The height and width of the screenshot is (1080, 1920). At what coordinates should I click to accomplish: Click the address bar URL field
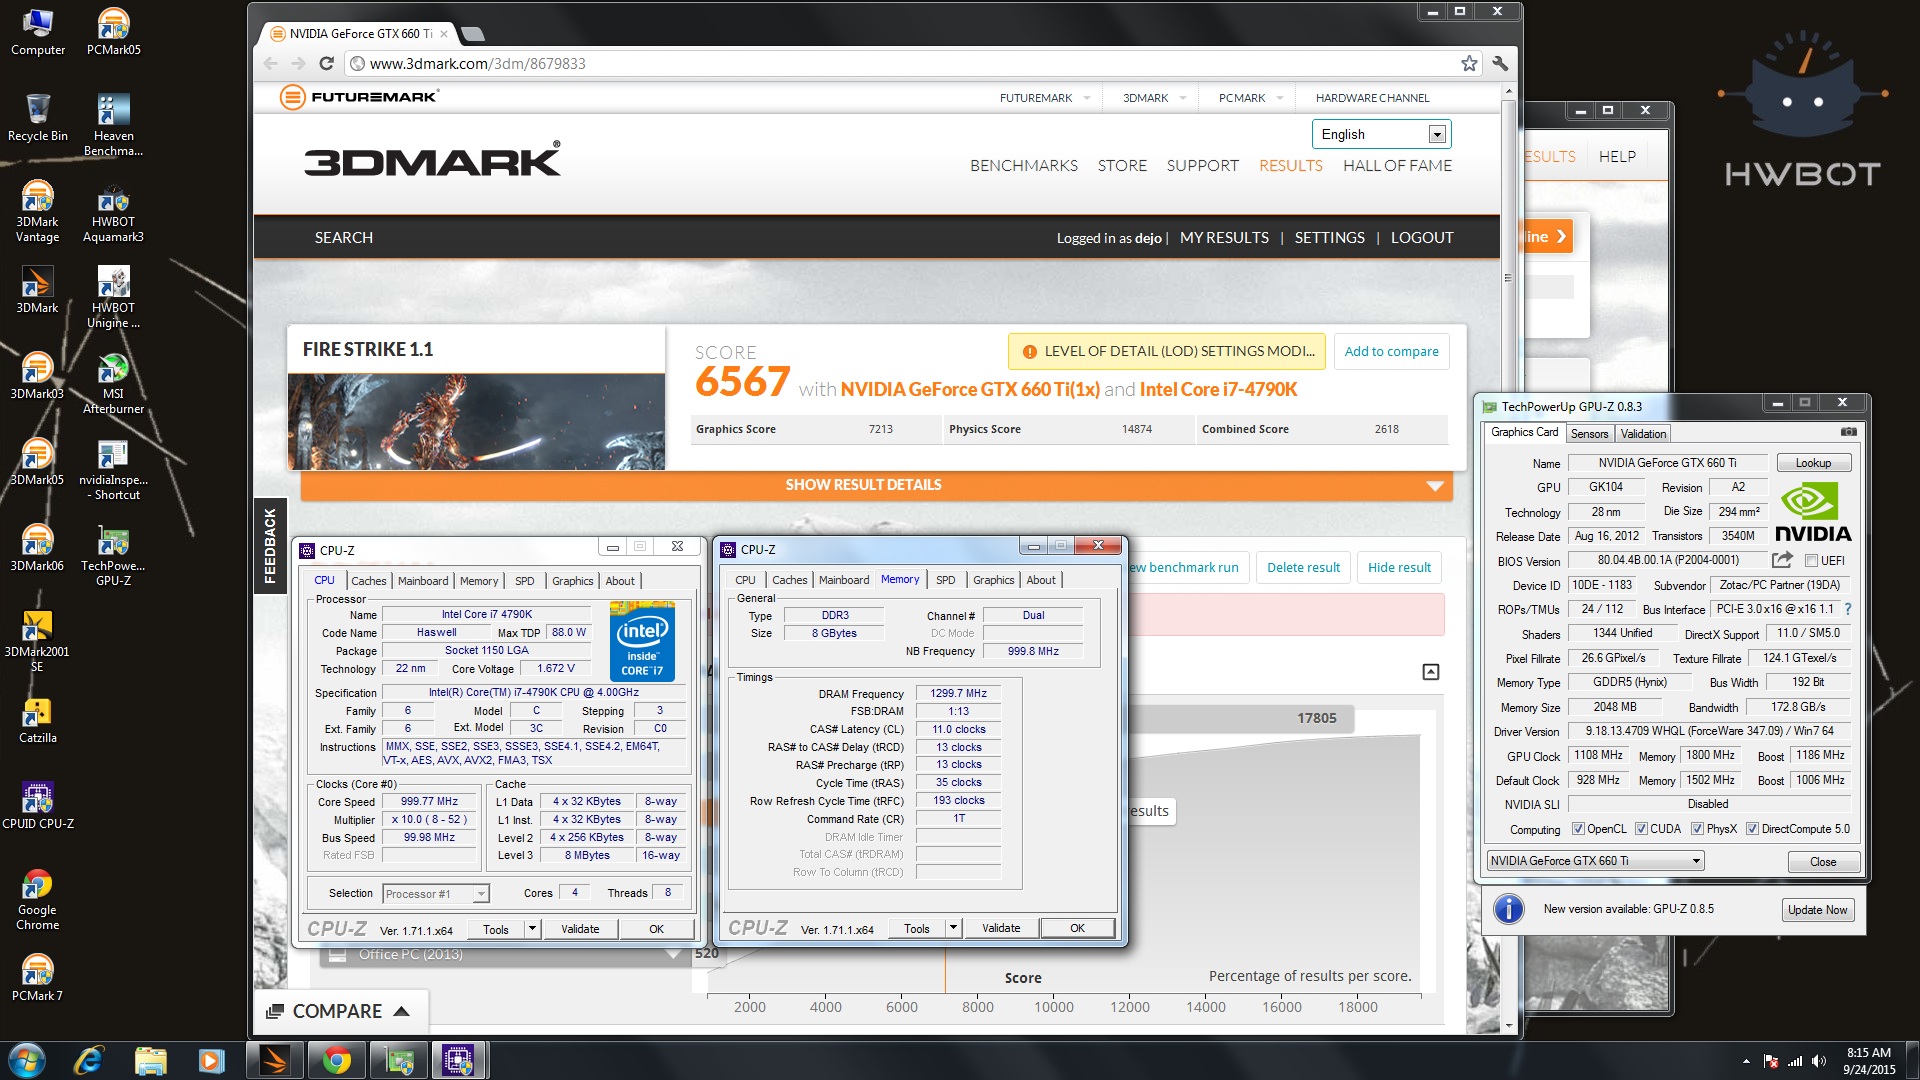coord(900,63)
